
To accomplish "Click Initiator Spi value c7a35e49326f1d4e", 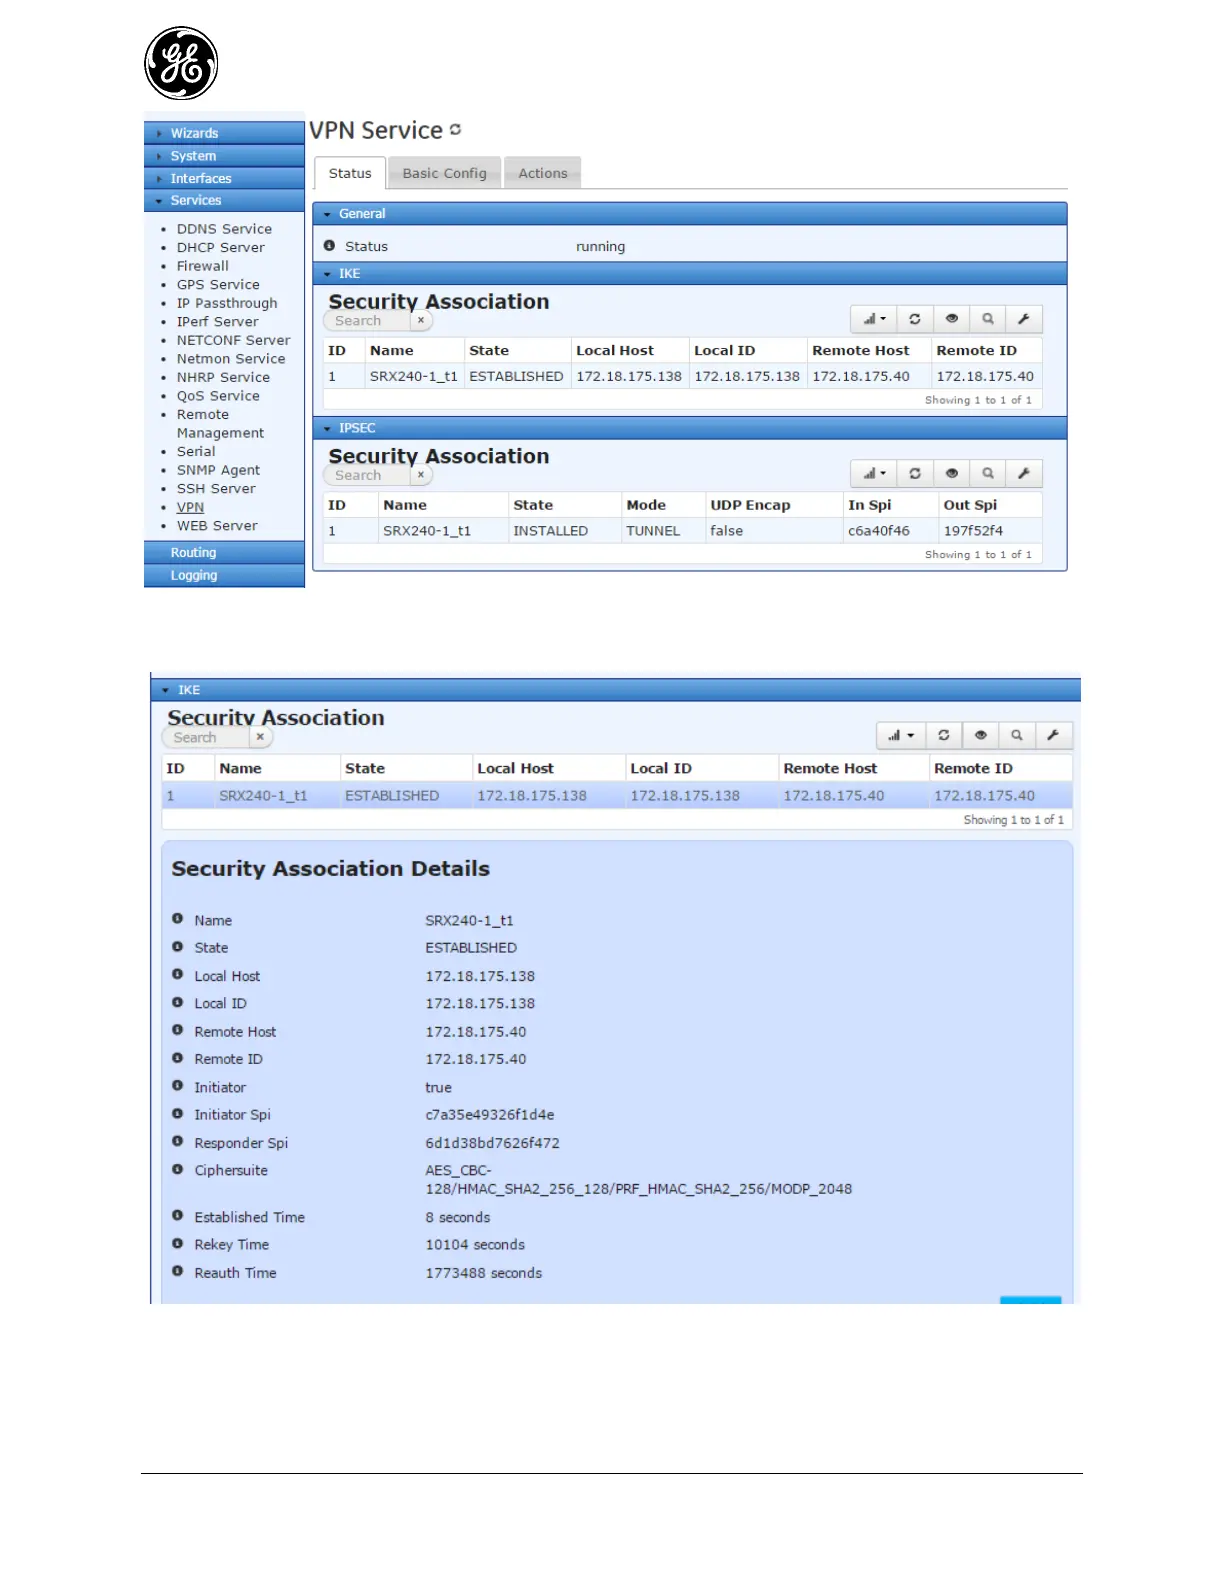I will (x=490, y=1114).
